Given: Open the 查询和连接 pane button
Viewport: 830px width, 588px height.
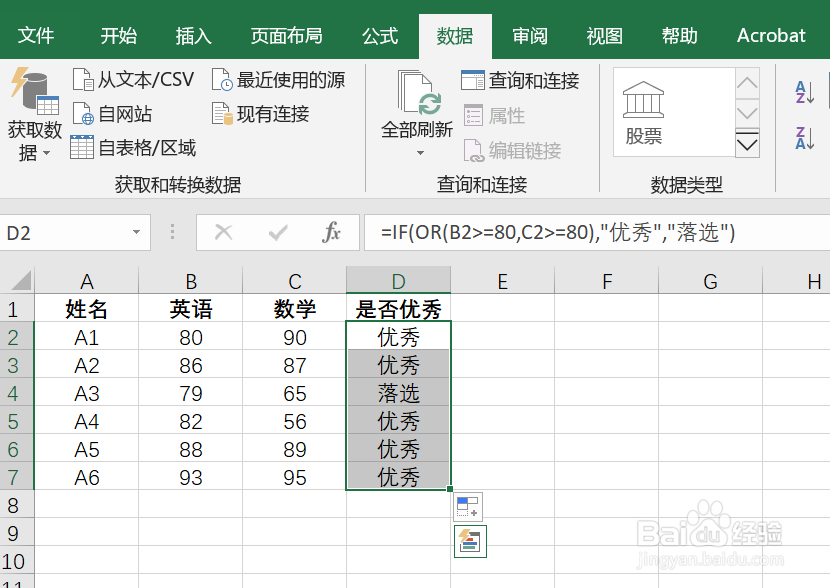Looking at the screenshot, I should [x=520, y=80].
